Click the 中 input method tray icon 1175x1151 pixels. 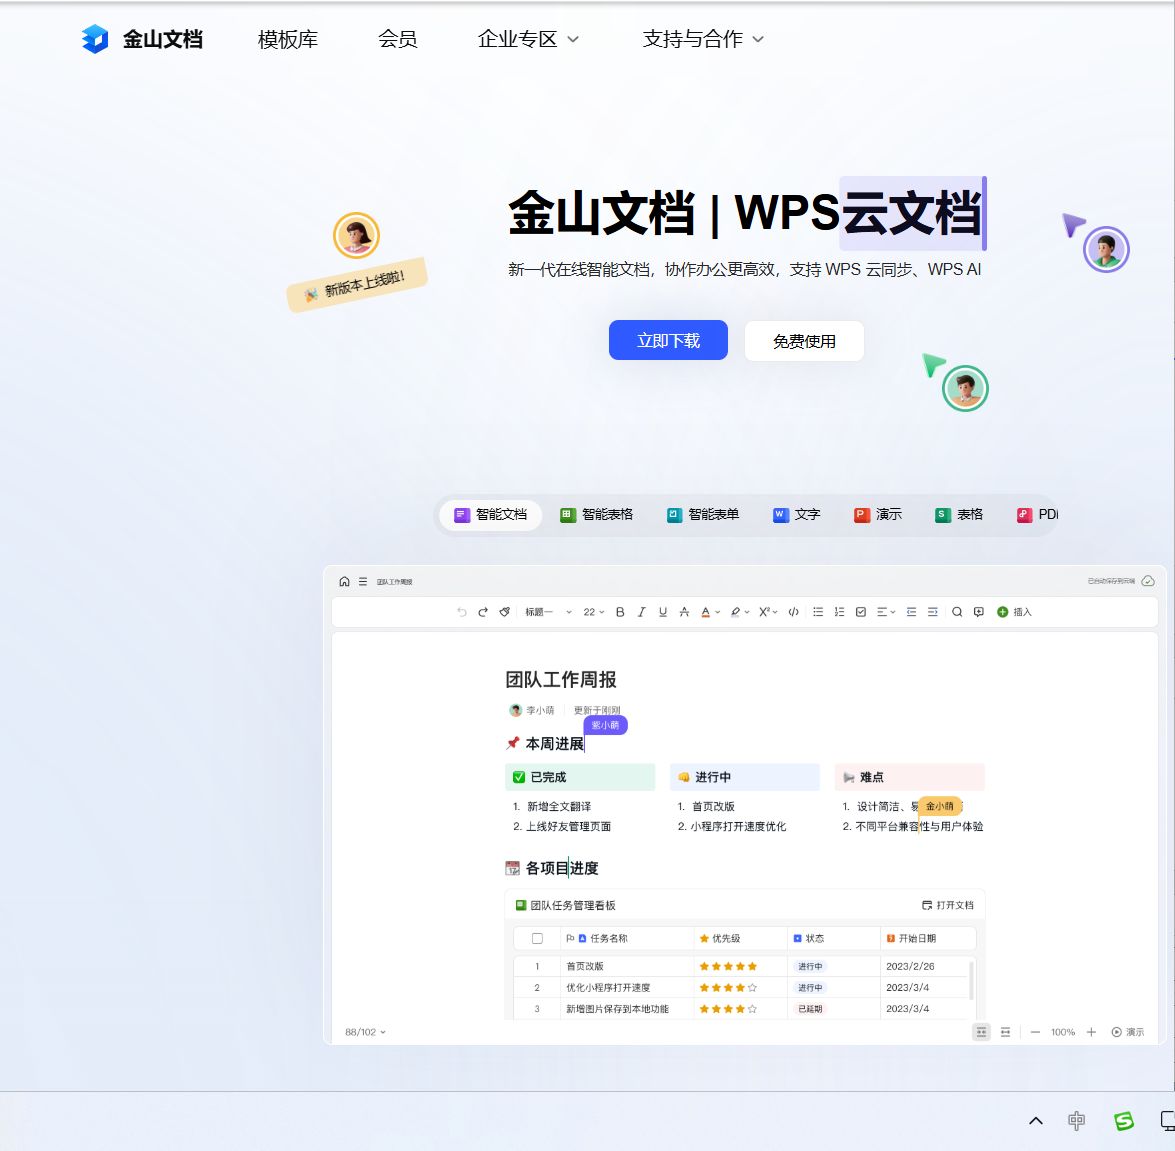pos(1076,1121)
